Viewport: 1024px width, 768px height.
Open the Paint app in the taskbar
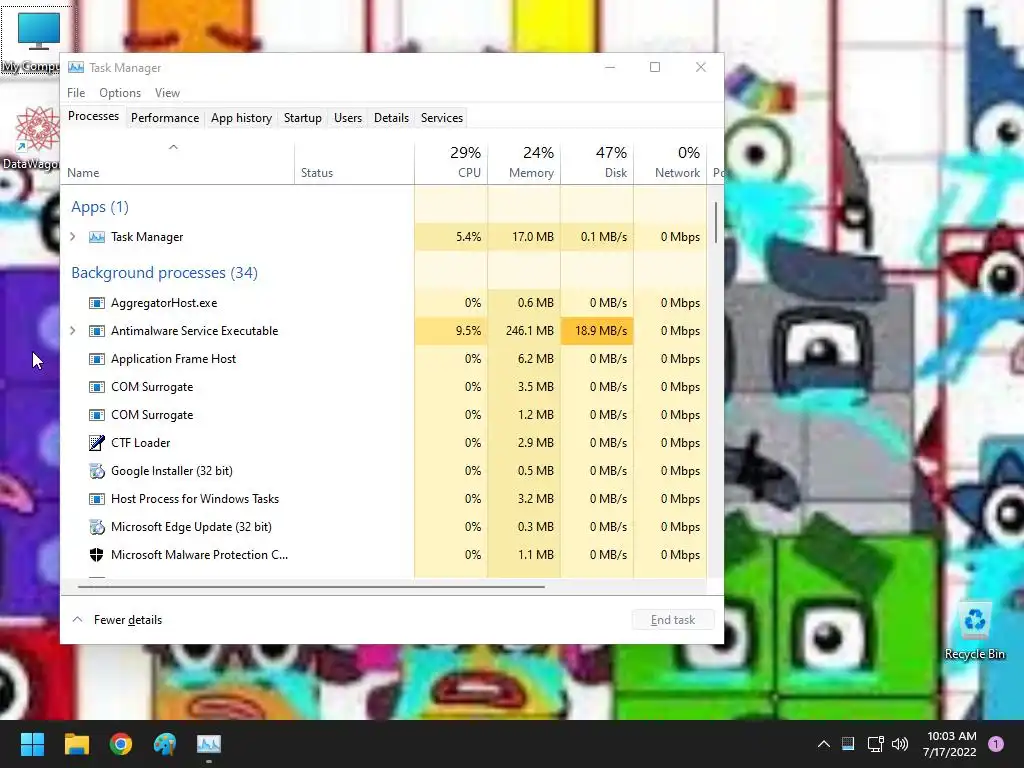point(165,744)
